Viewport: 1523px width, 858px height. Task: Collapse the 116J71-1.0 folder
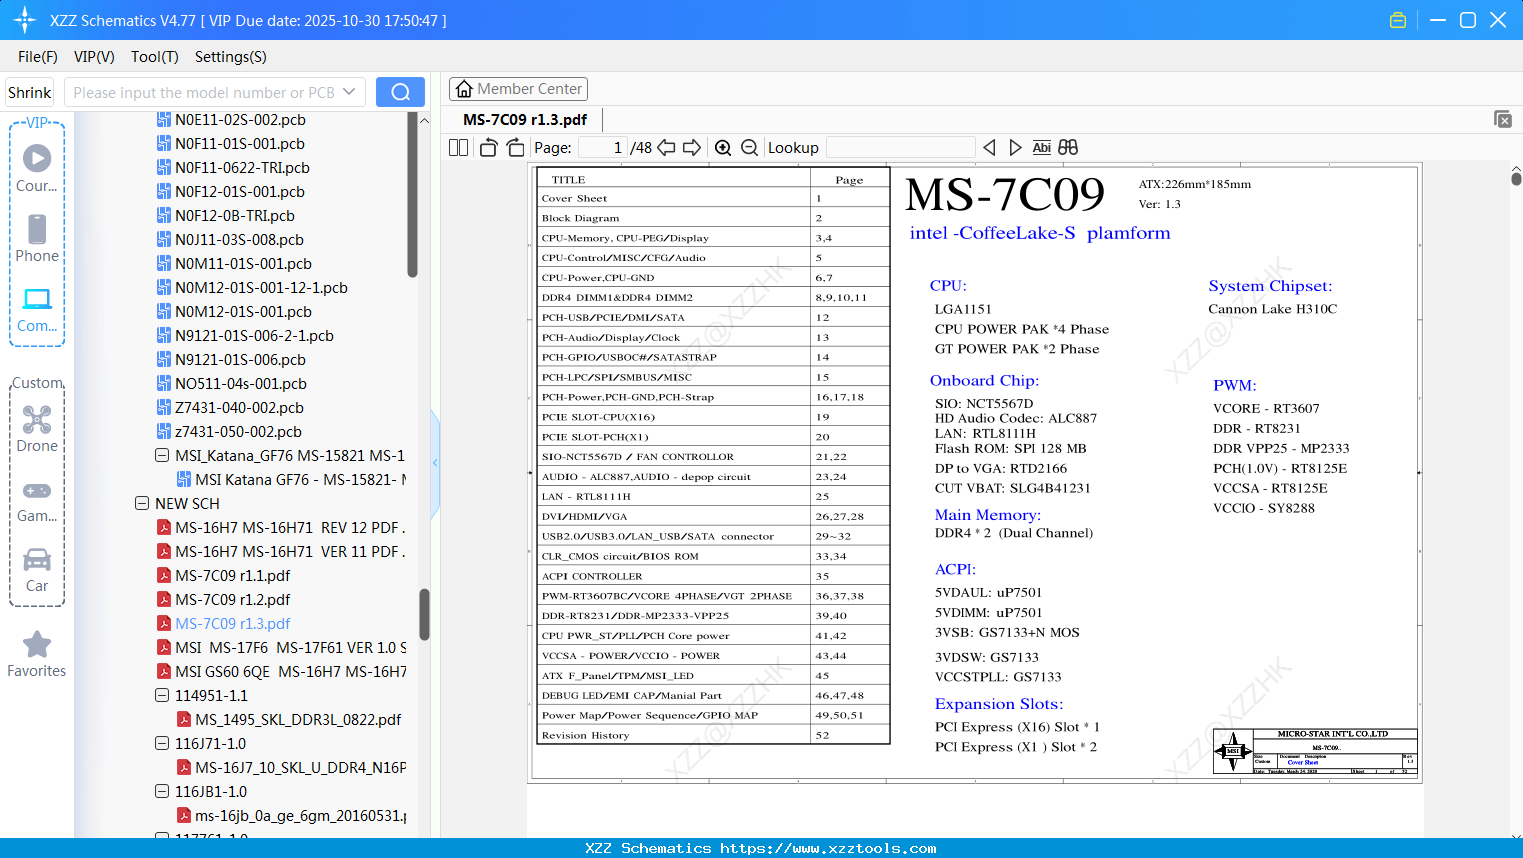(x=162, y=743)
